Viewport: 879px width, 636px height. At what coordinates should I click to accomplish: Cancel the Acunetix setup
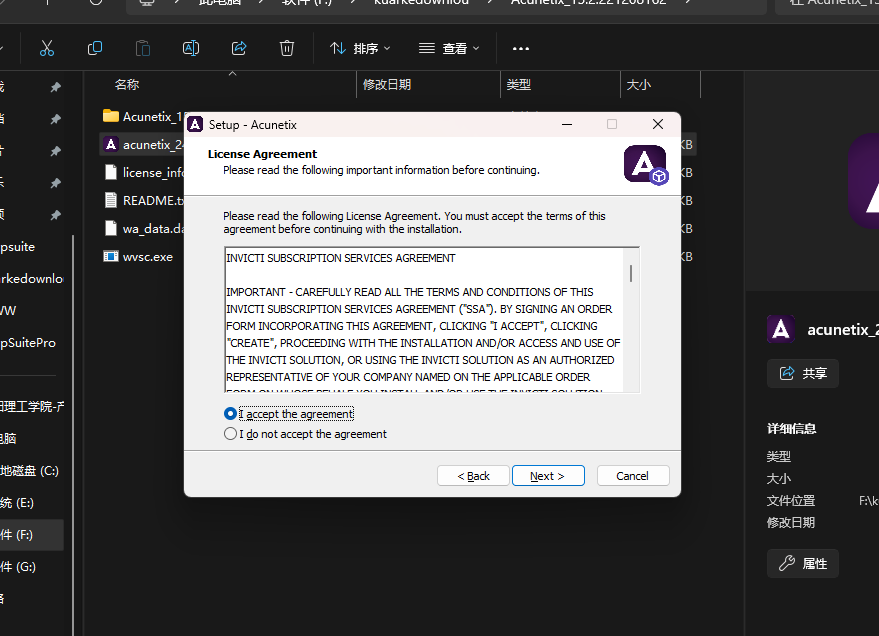pyautogui.click(x=633, y=476)
